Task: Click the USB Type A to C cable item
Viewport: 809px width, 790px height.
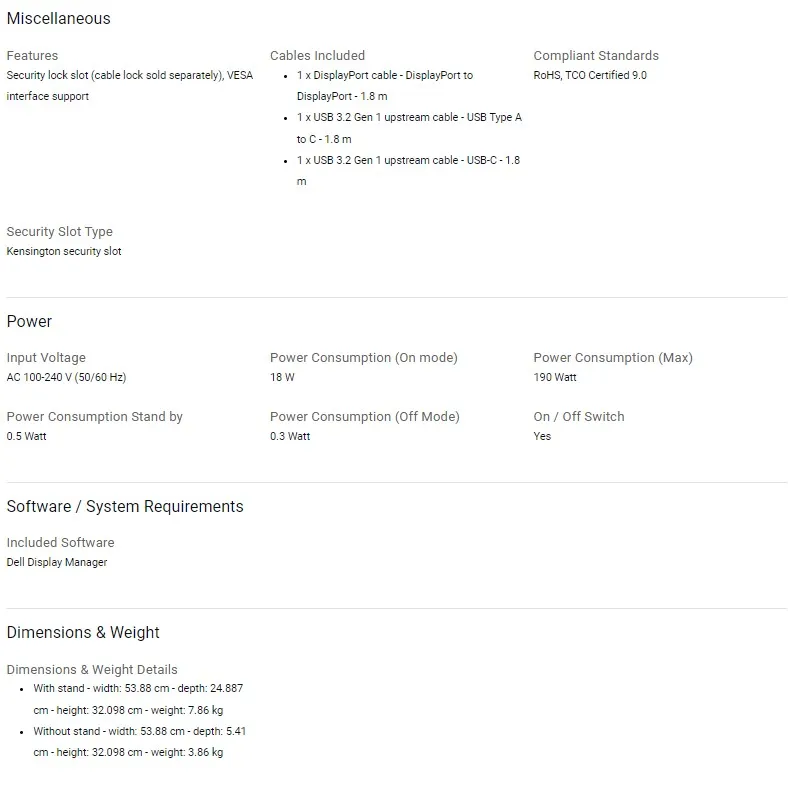Action: pyautogui.click(x=409, y=128)
